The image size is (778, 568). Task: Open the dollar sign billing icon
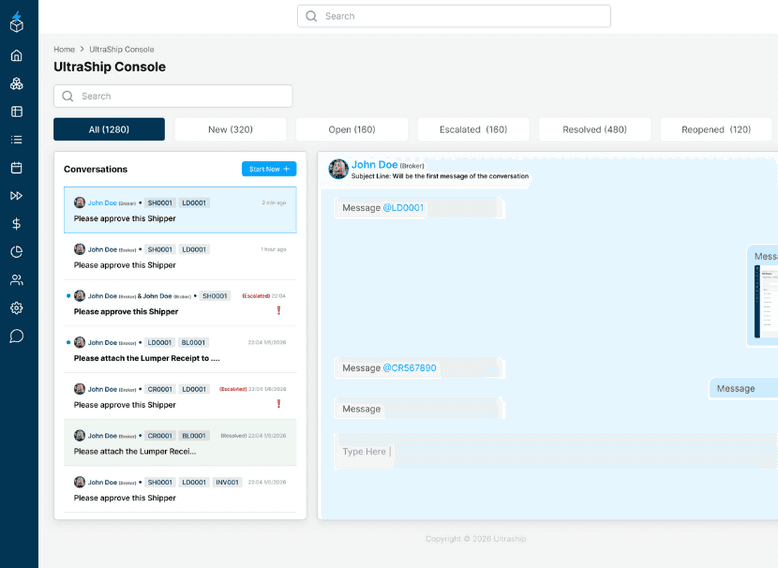point(16,224)
